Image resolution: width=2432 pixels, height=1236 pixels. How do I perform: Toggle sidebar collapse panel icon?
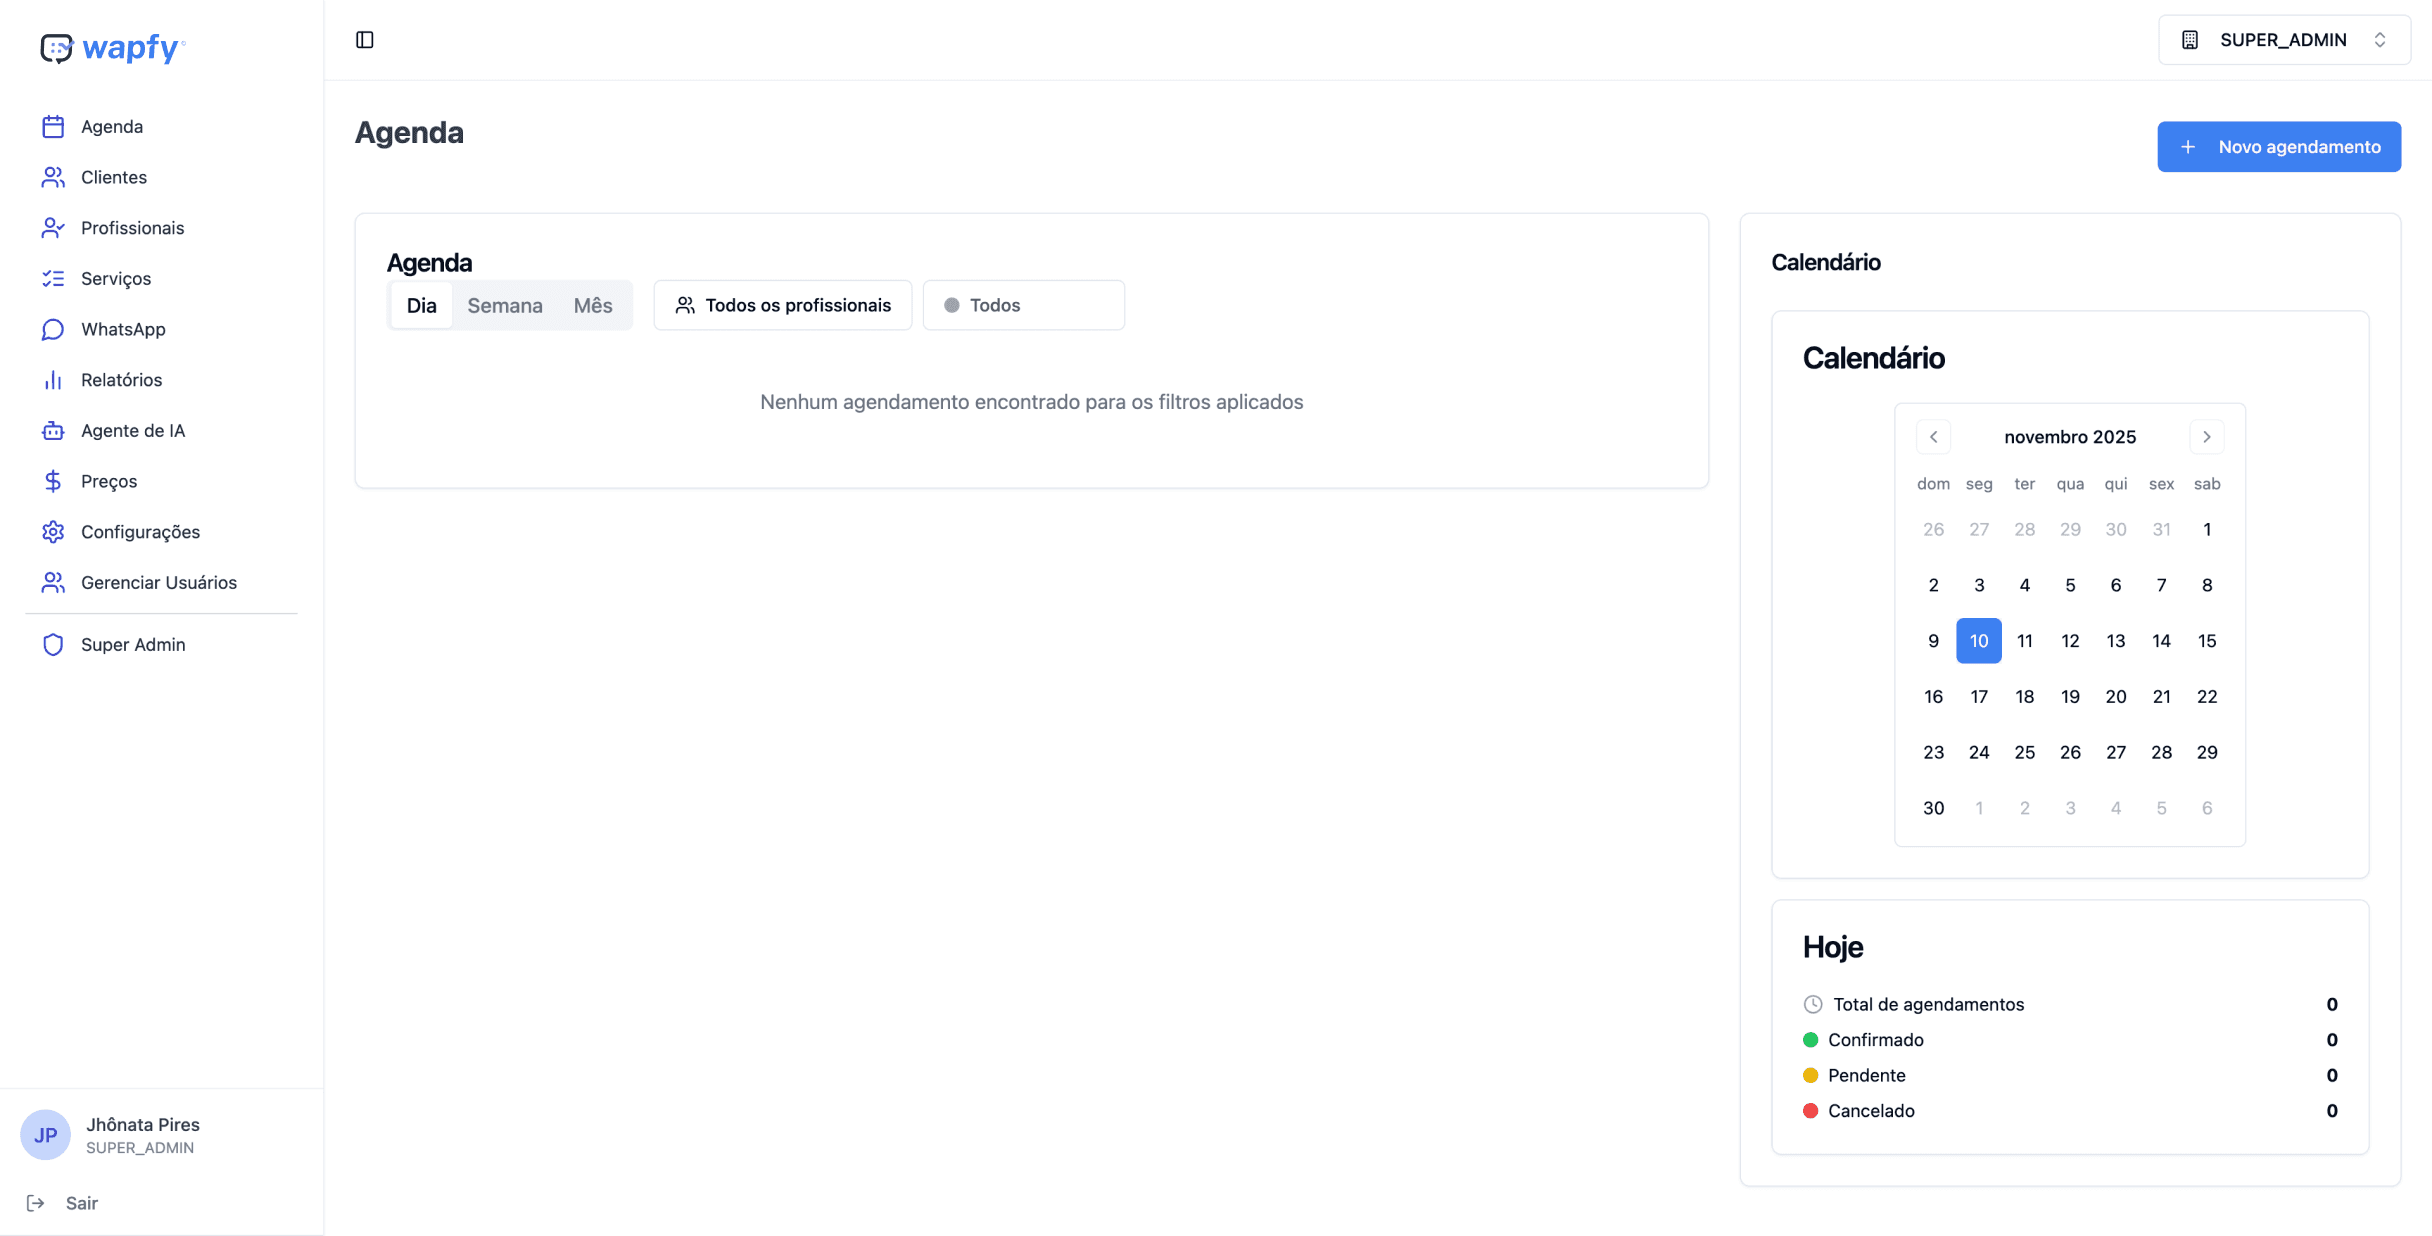click(365, 40)
